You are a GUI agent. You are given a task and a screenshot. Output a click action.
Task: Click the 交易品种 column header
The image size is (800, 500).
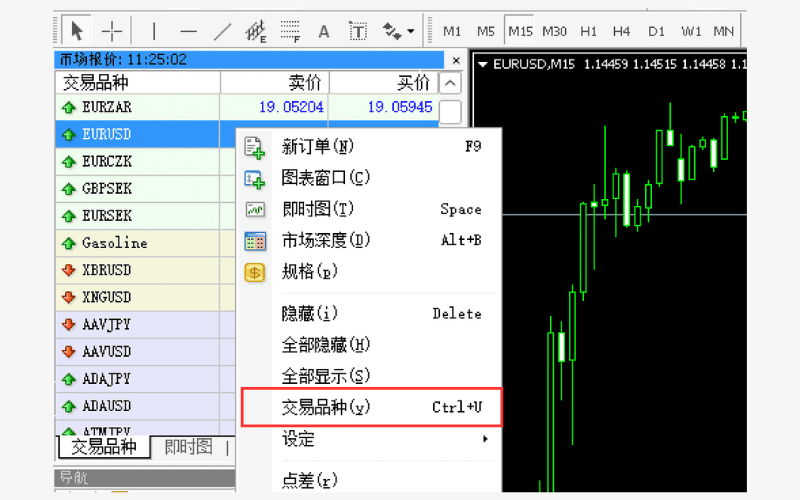click(x=138, y=82)
